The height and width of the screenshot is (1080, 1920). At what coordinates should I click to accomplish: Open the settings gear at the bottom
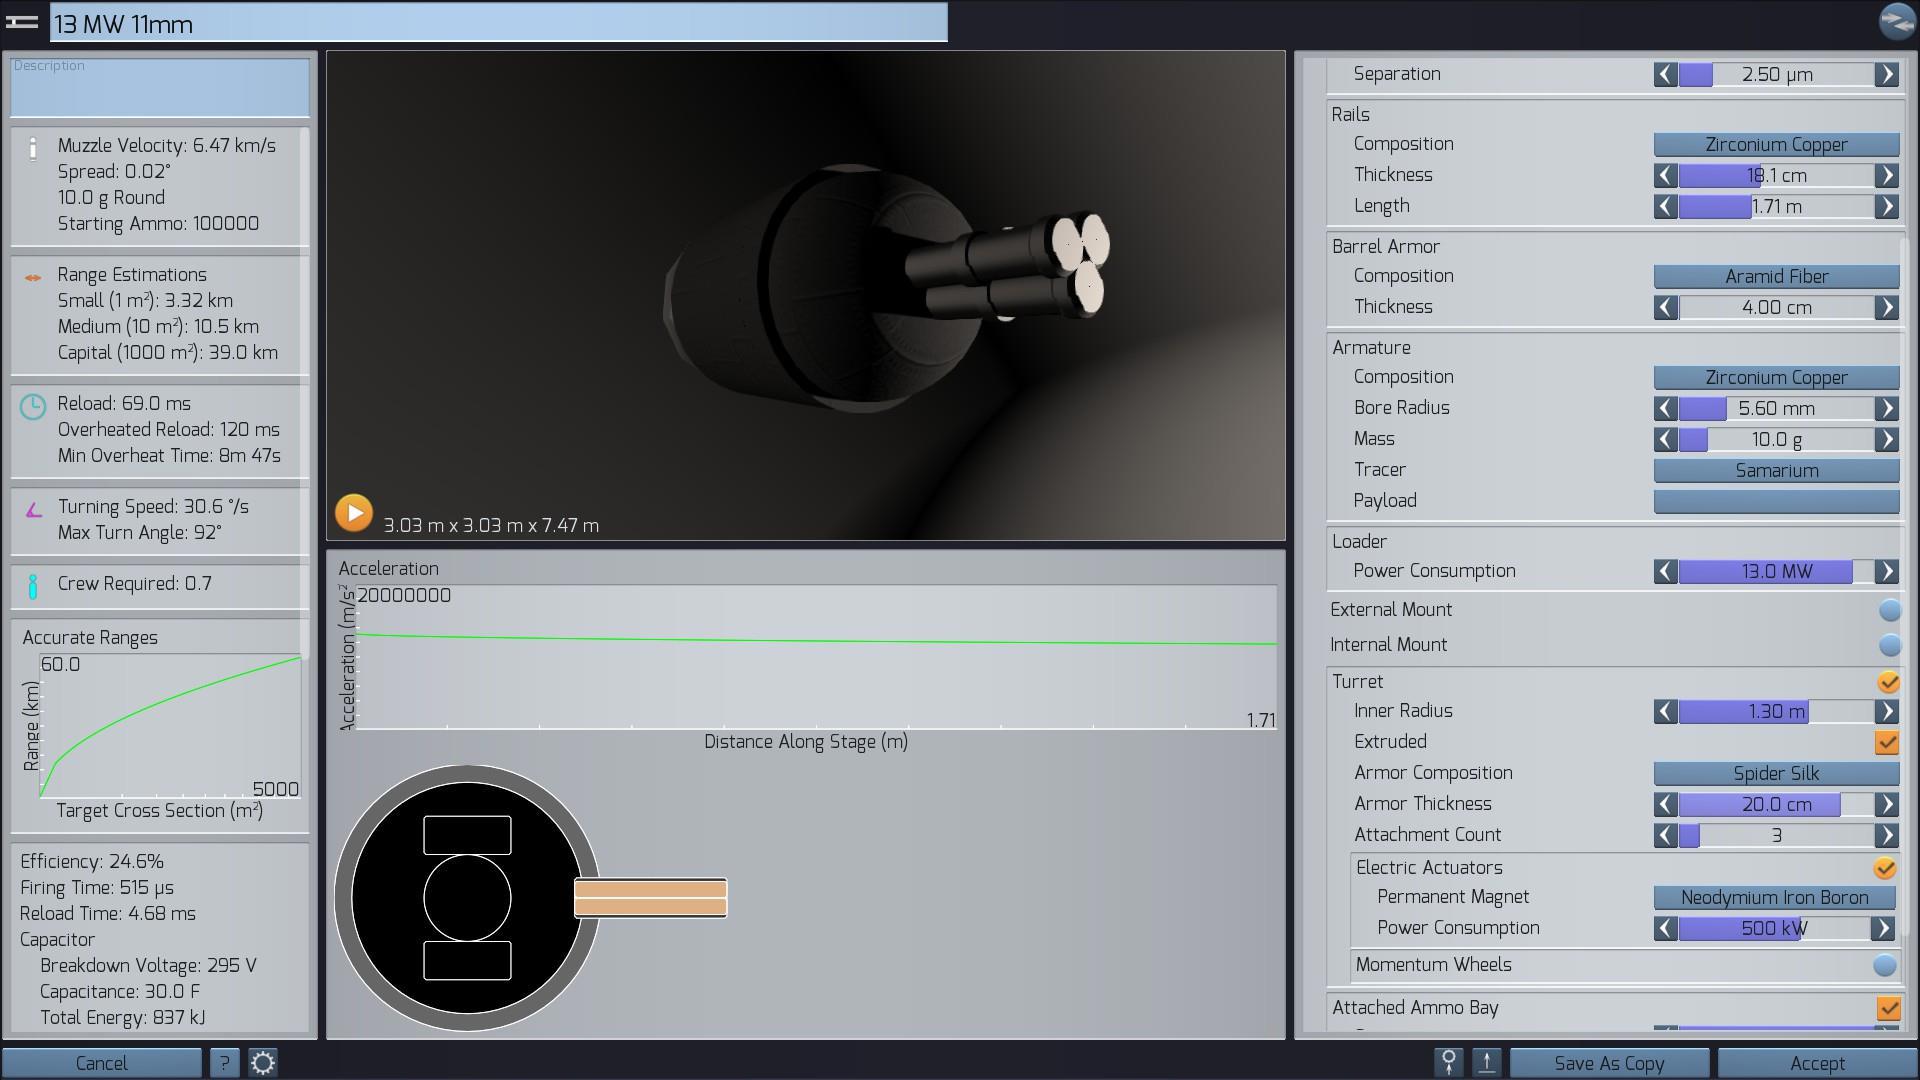[x=263, y=1063]
